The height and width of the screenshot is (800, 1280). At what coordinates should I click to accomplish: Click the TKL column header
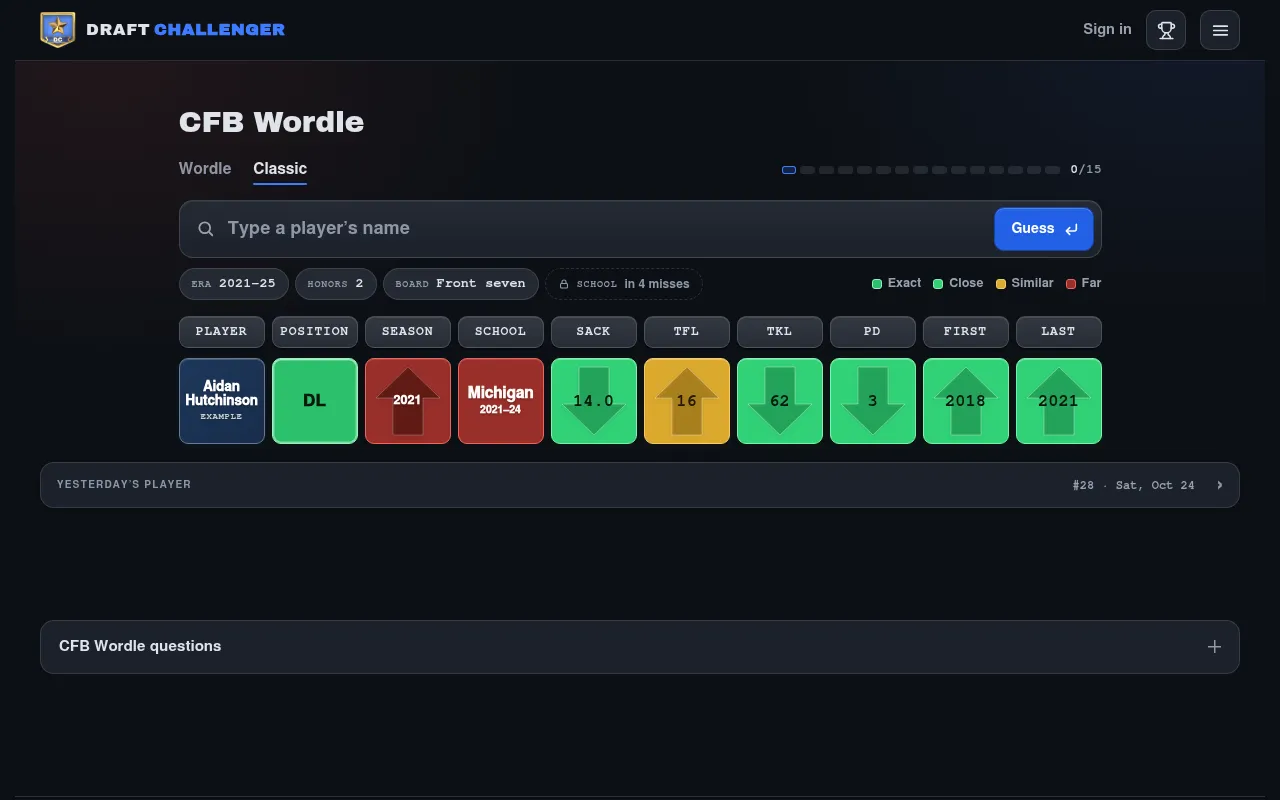(x=780, y=332)
